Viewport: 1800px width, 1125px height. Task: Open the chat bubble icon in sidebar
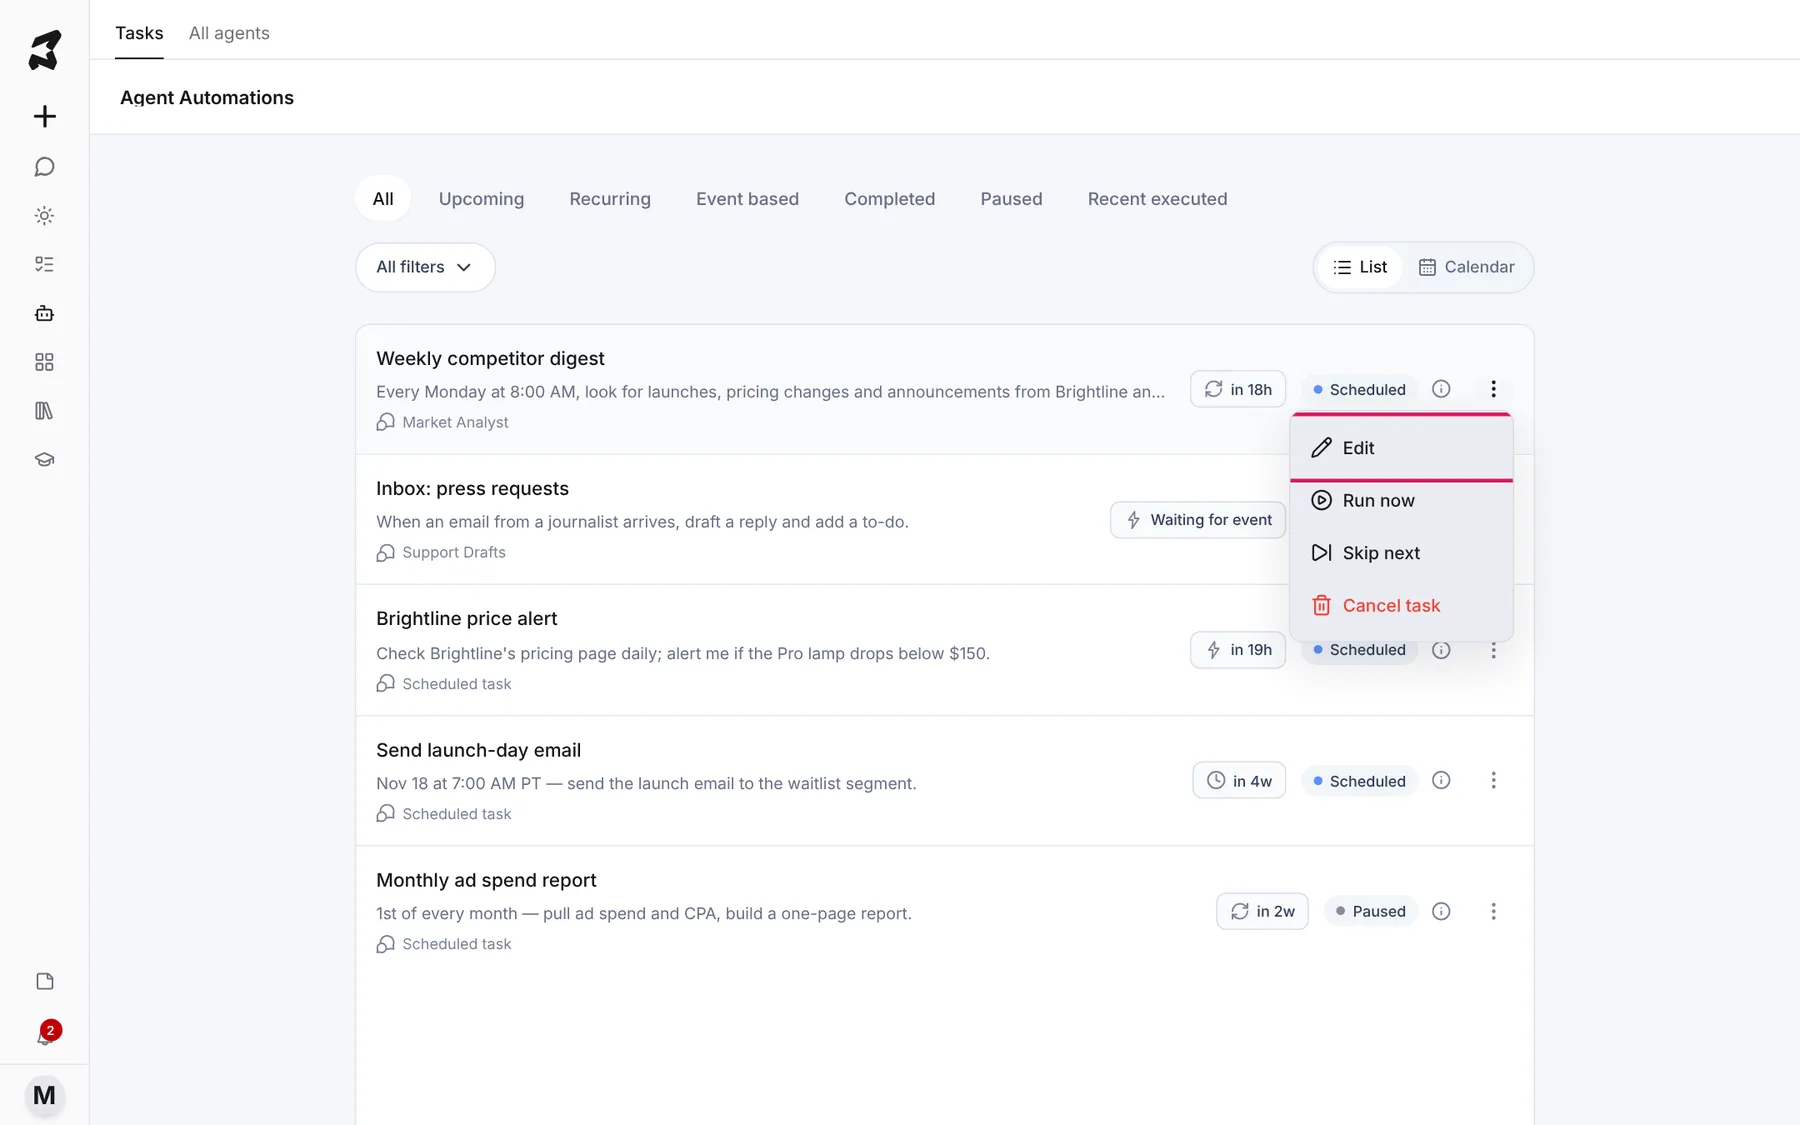(x=44, y=167)
